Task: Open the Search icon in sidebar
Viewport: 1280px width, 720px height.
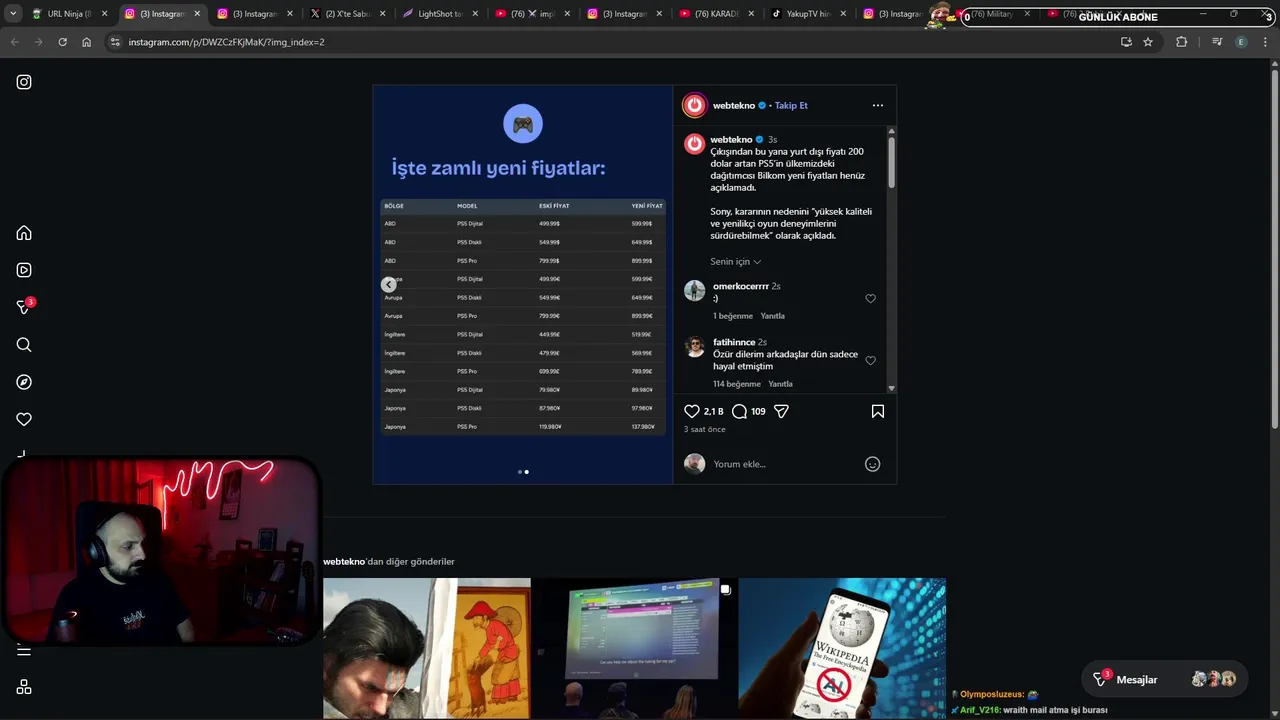Action: [24, 345]
